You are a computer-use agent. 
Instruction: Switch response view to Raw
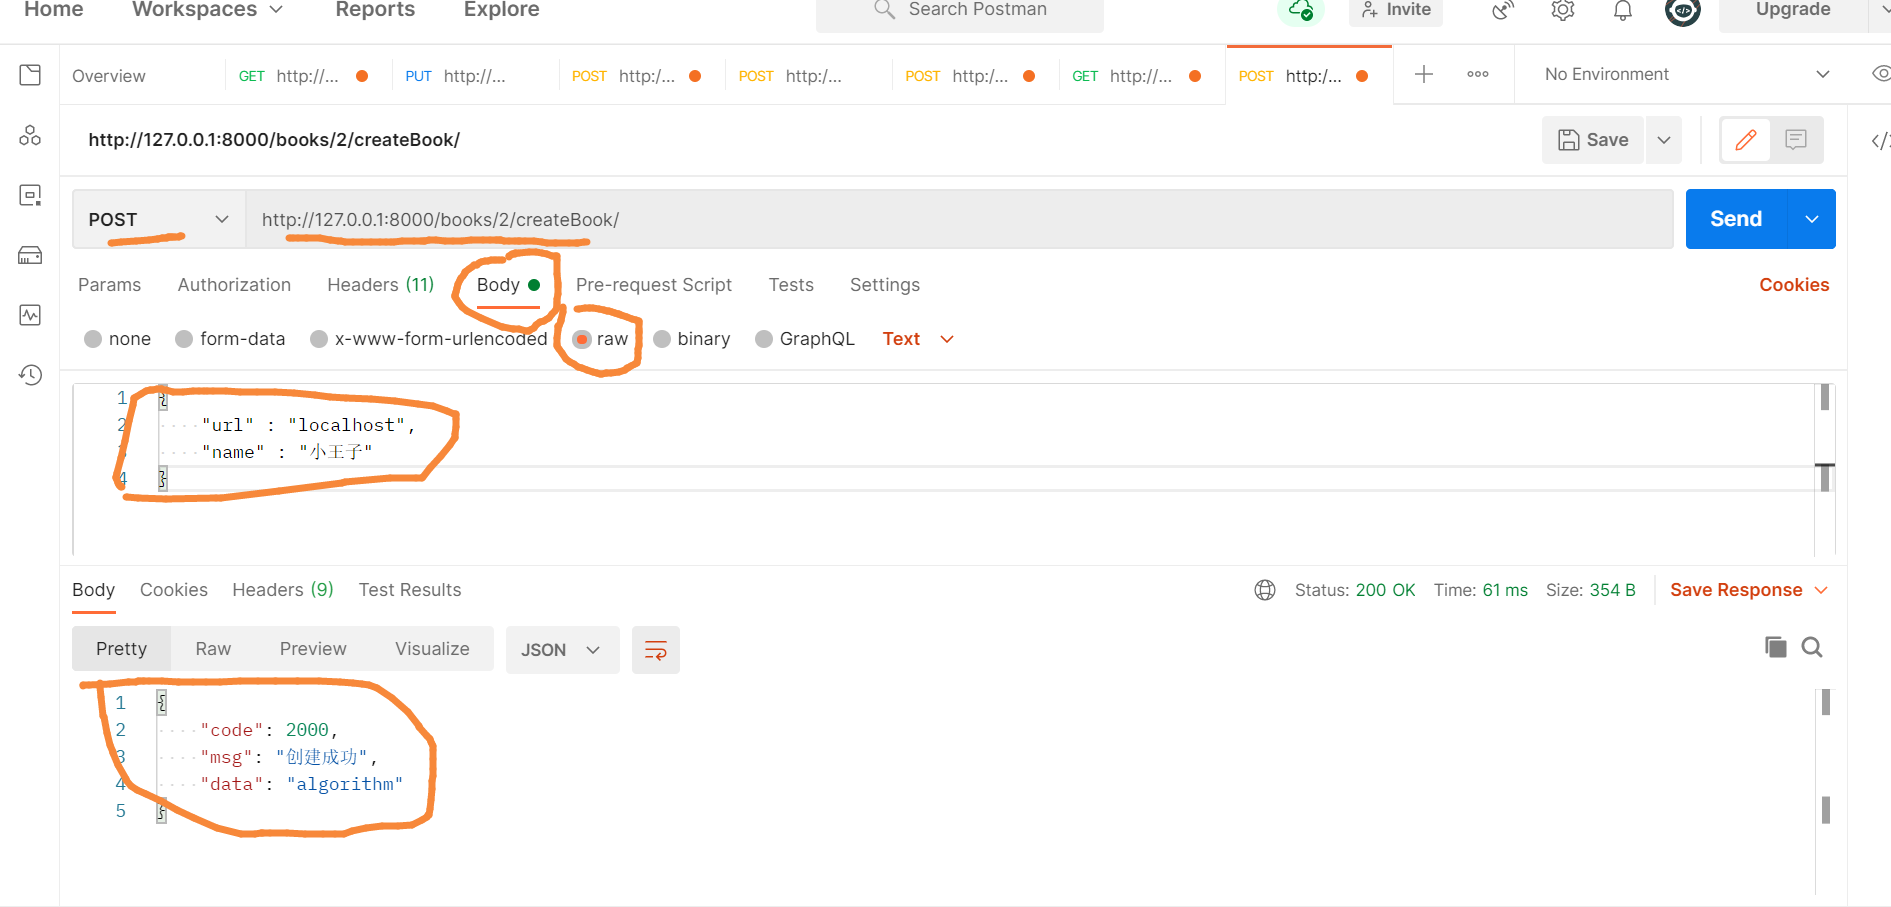tap(213, 649)
